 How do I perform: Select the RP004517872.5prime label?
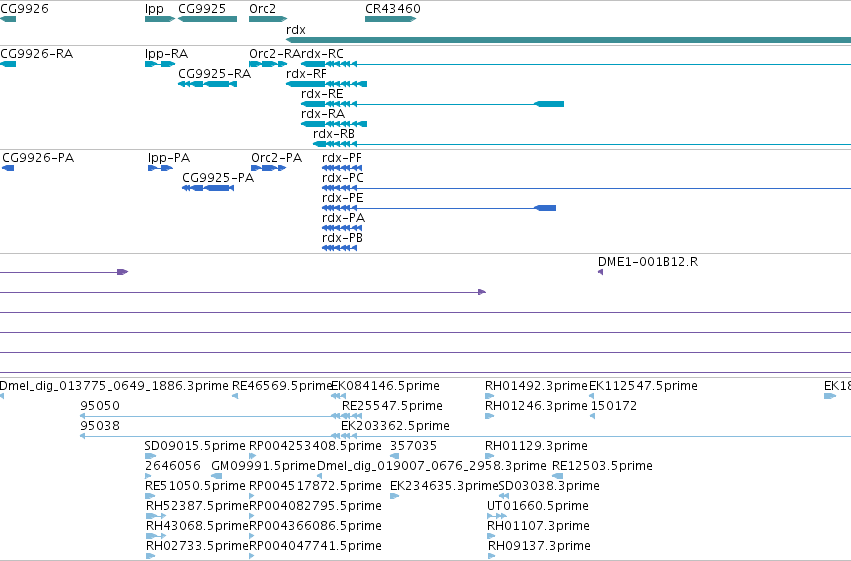click(x=315, y=486)
